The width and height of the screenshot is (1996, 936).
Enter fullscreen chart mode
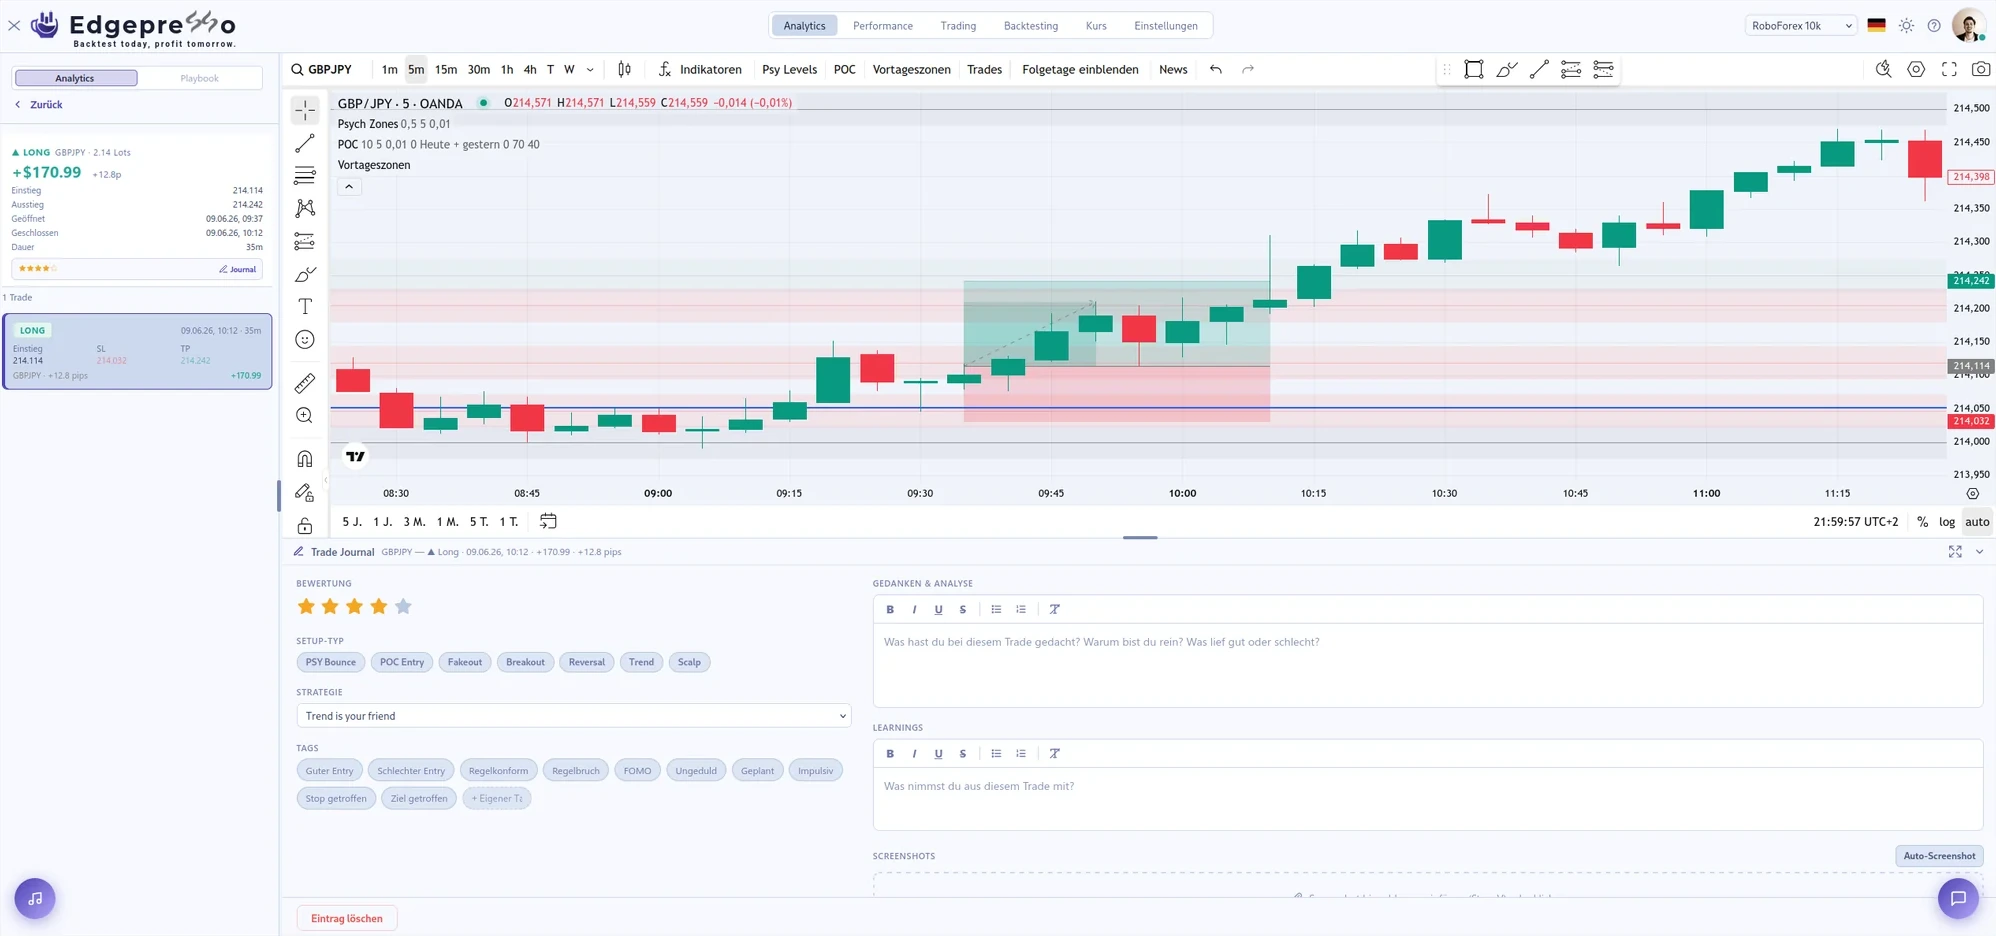click(1949, 69)
